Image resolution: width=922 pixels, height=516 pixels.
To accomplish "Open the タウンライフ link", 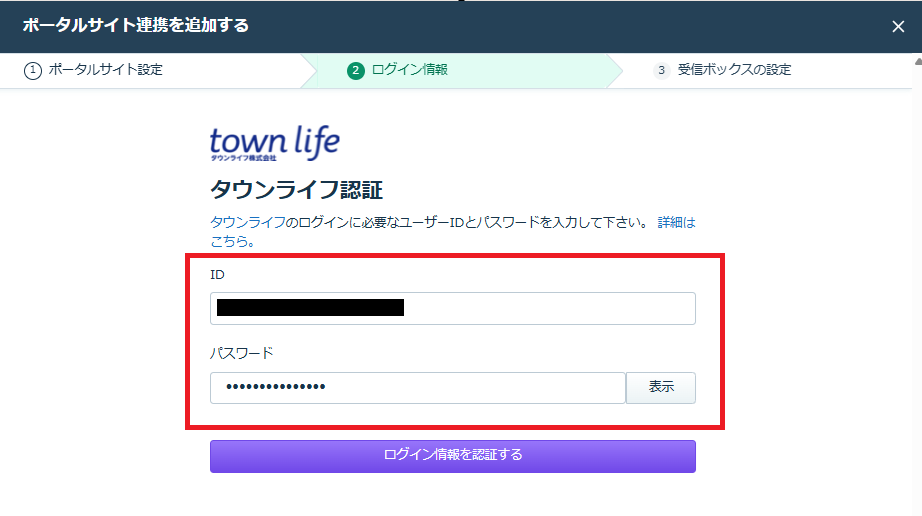I will tap(248, 222).
